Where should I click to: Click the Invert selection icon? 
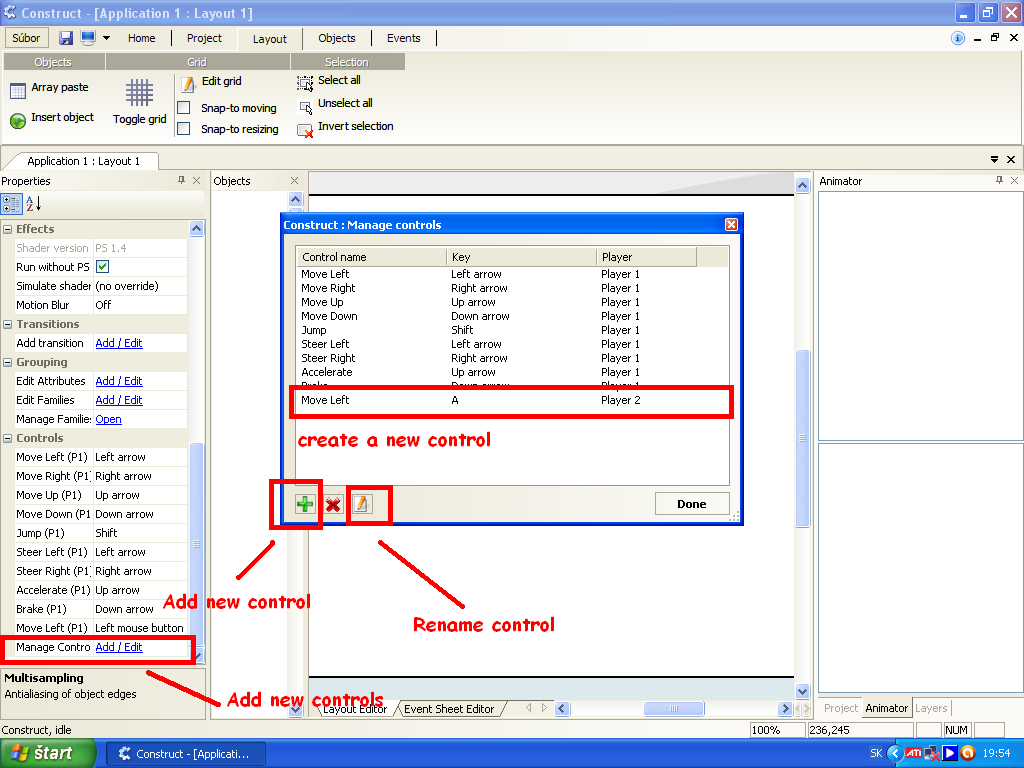click(305, 129)
